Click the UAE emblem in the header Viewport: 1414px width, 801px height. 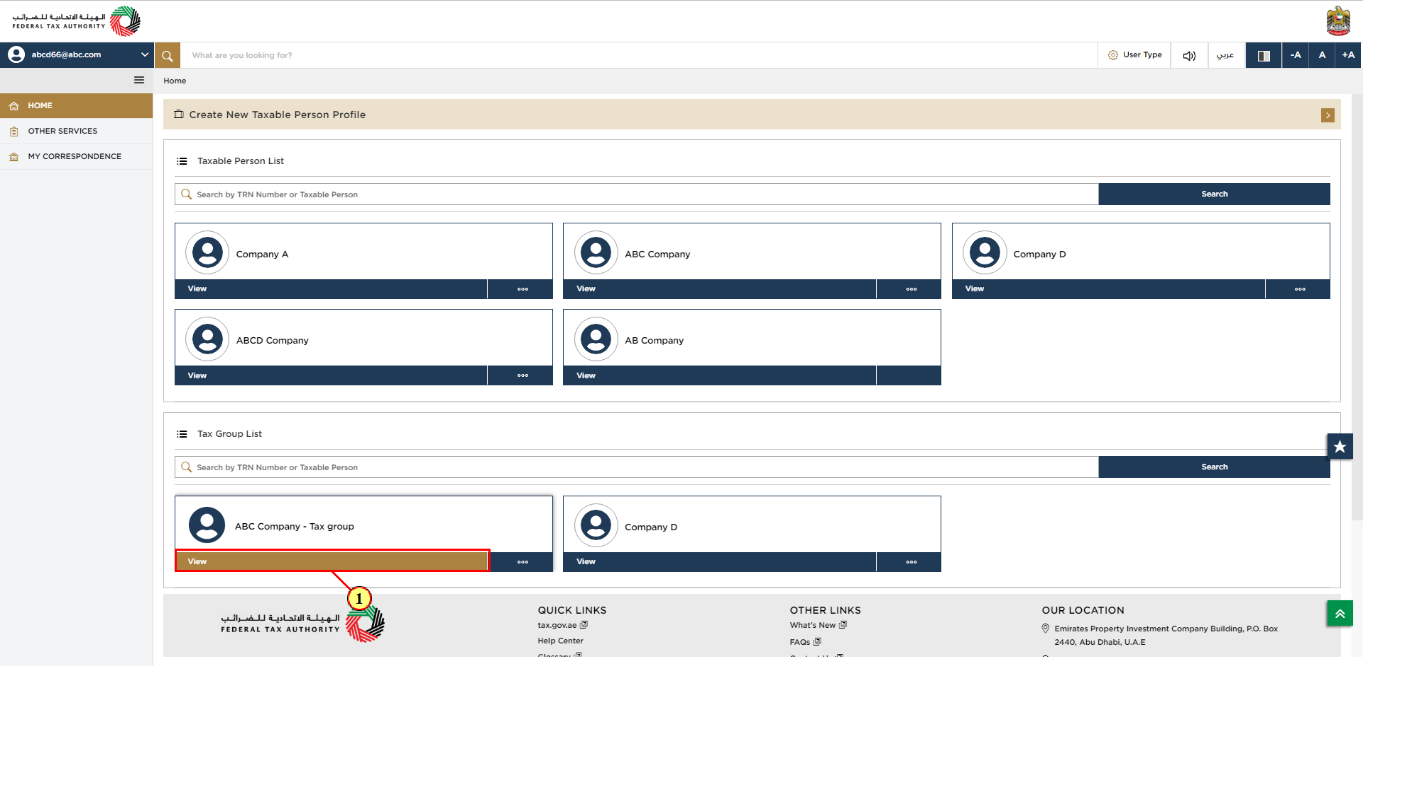pyautogui.click(x=1338, y=21)
